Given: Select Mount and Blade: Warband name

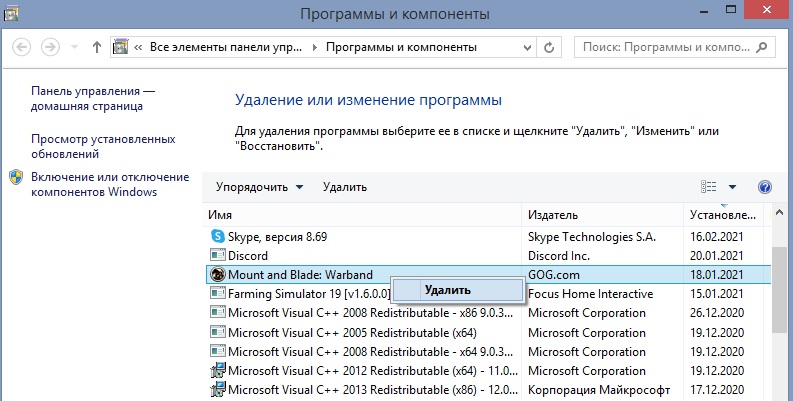Looking at the screenshot, I should point(300,275).
